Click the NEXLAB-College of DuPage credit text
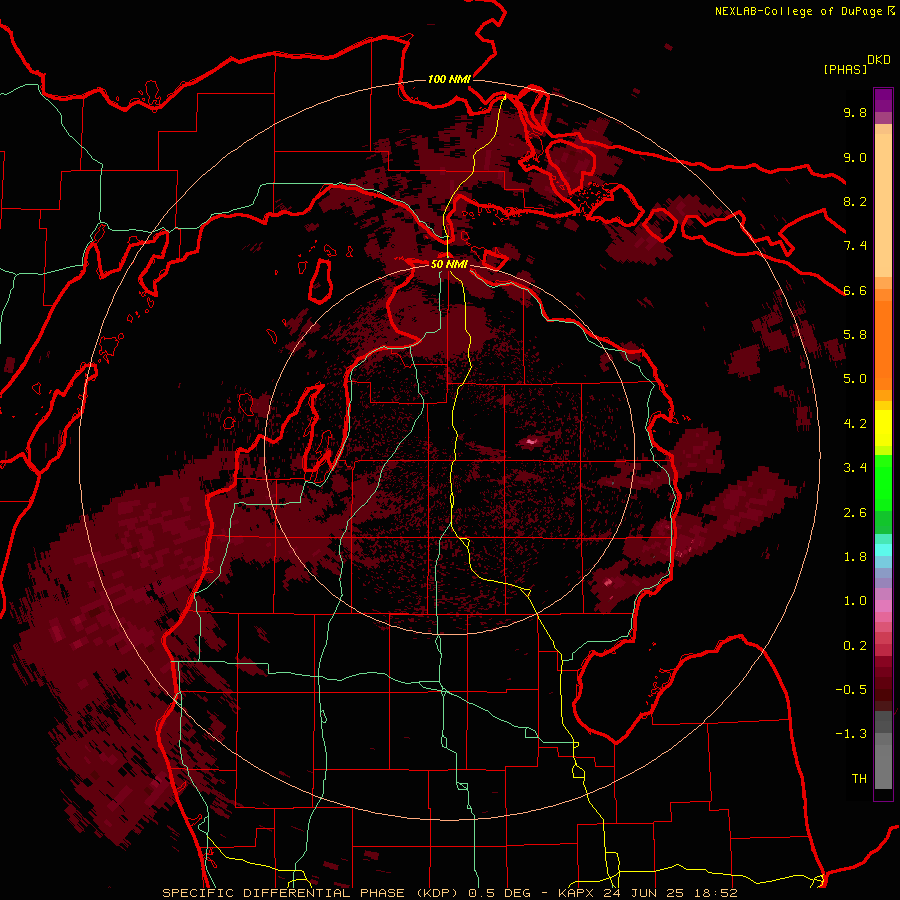The width and height of the screenshot is (900, 900). [798, 11]
